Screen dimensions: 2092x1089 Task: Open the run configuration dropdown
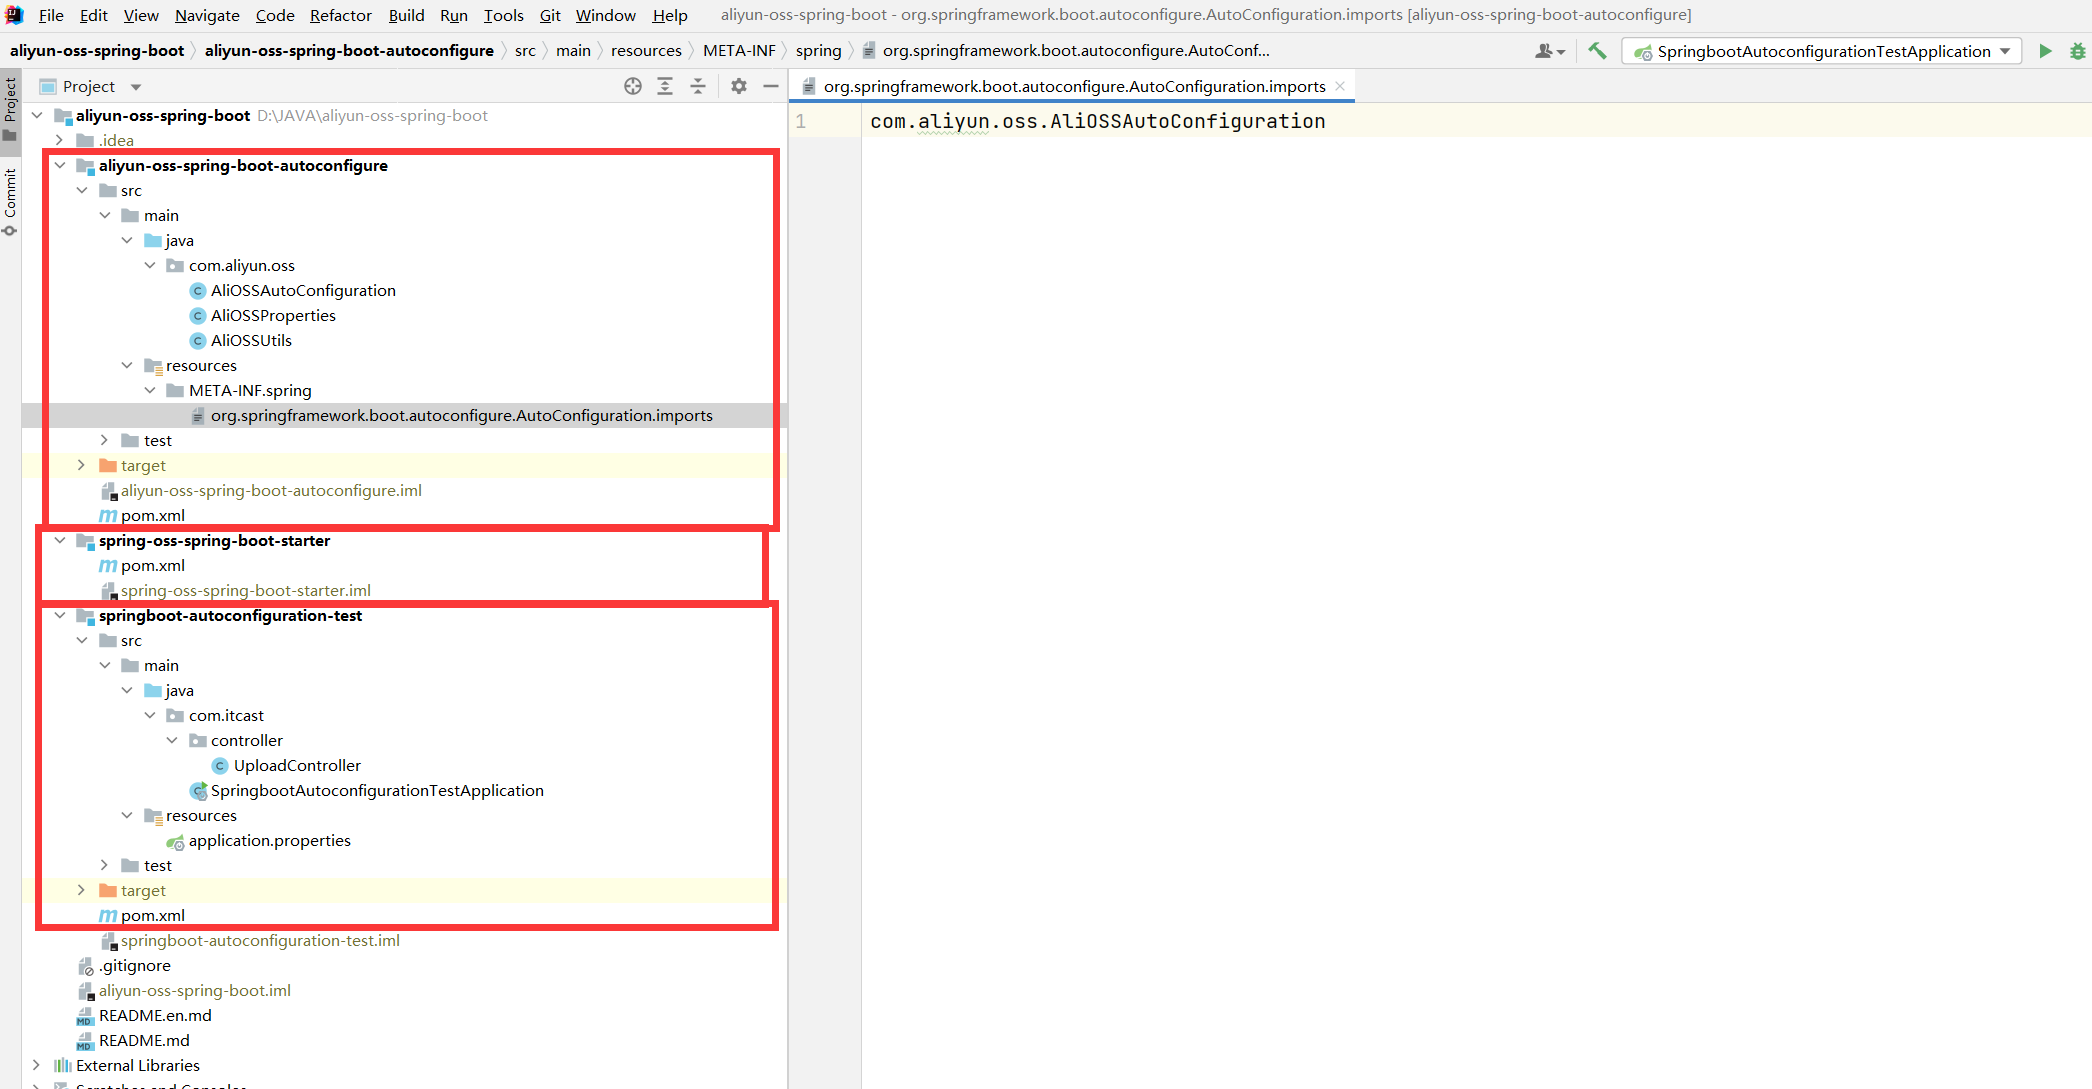[x=1822, y=51]
